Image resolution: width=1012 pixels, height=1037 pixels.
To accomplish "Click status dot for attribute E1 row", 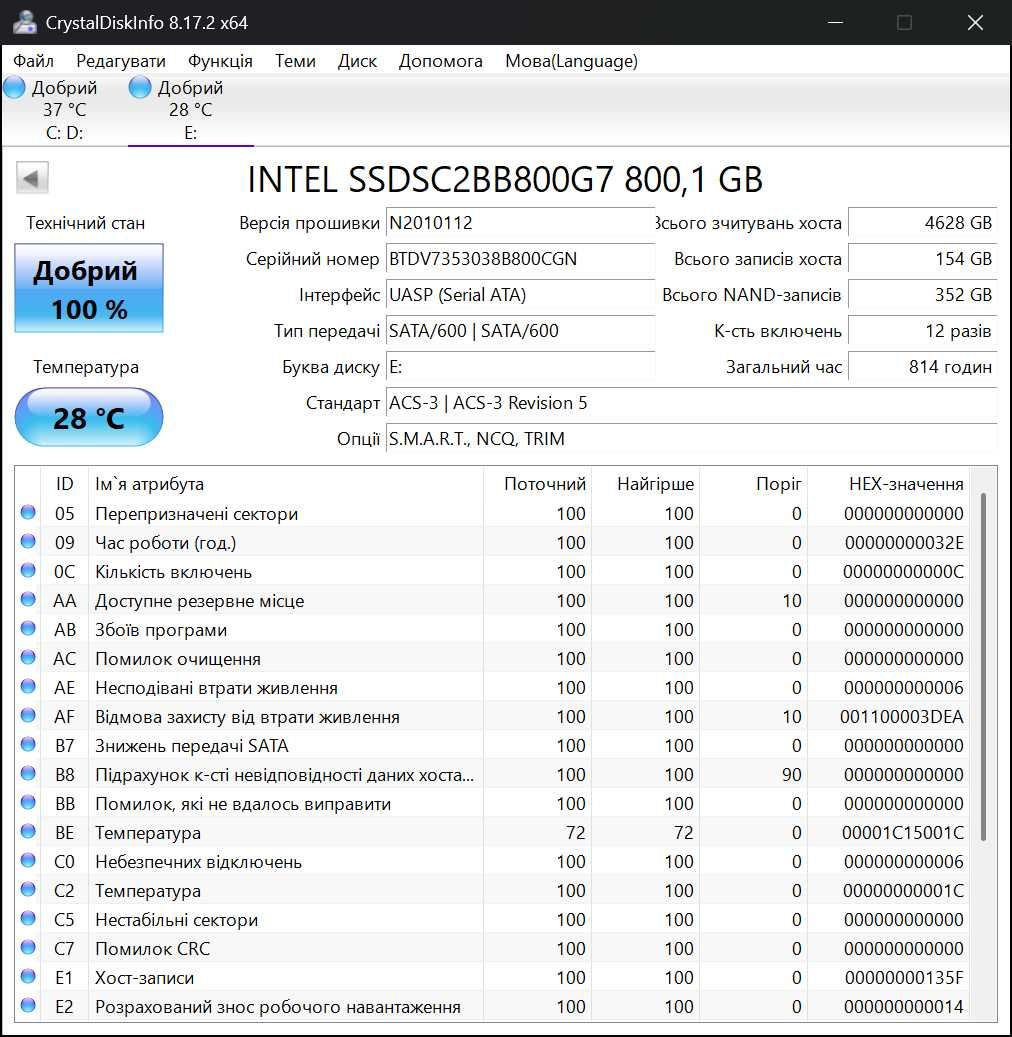I will pos(28,977).
